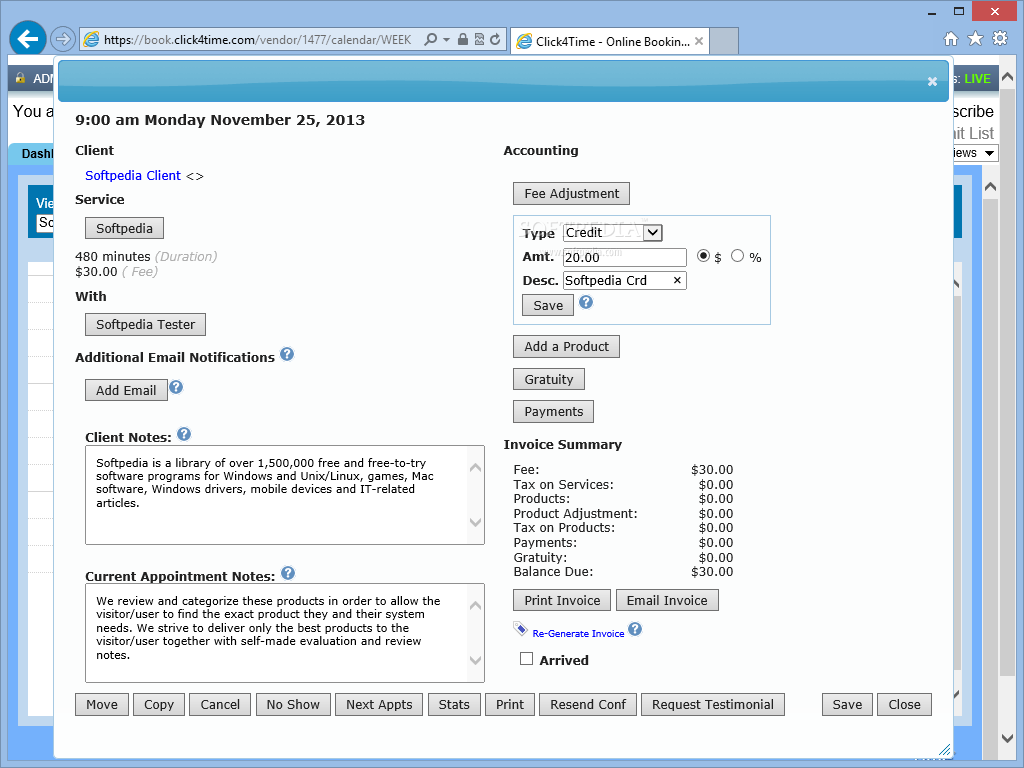Open address bar search dropdown arrow

447,39
